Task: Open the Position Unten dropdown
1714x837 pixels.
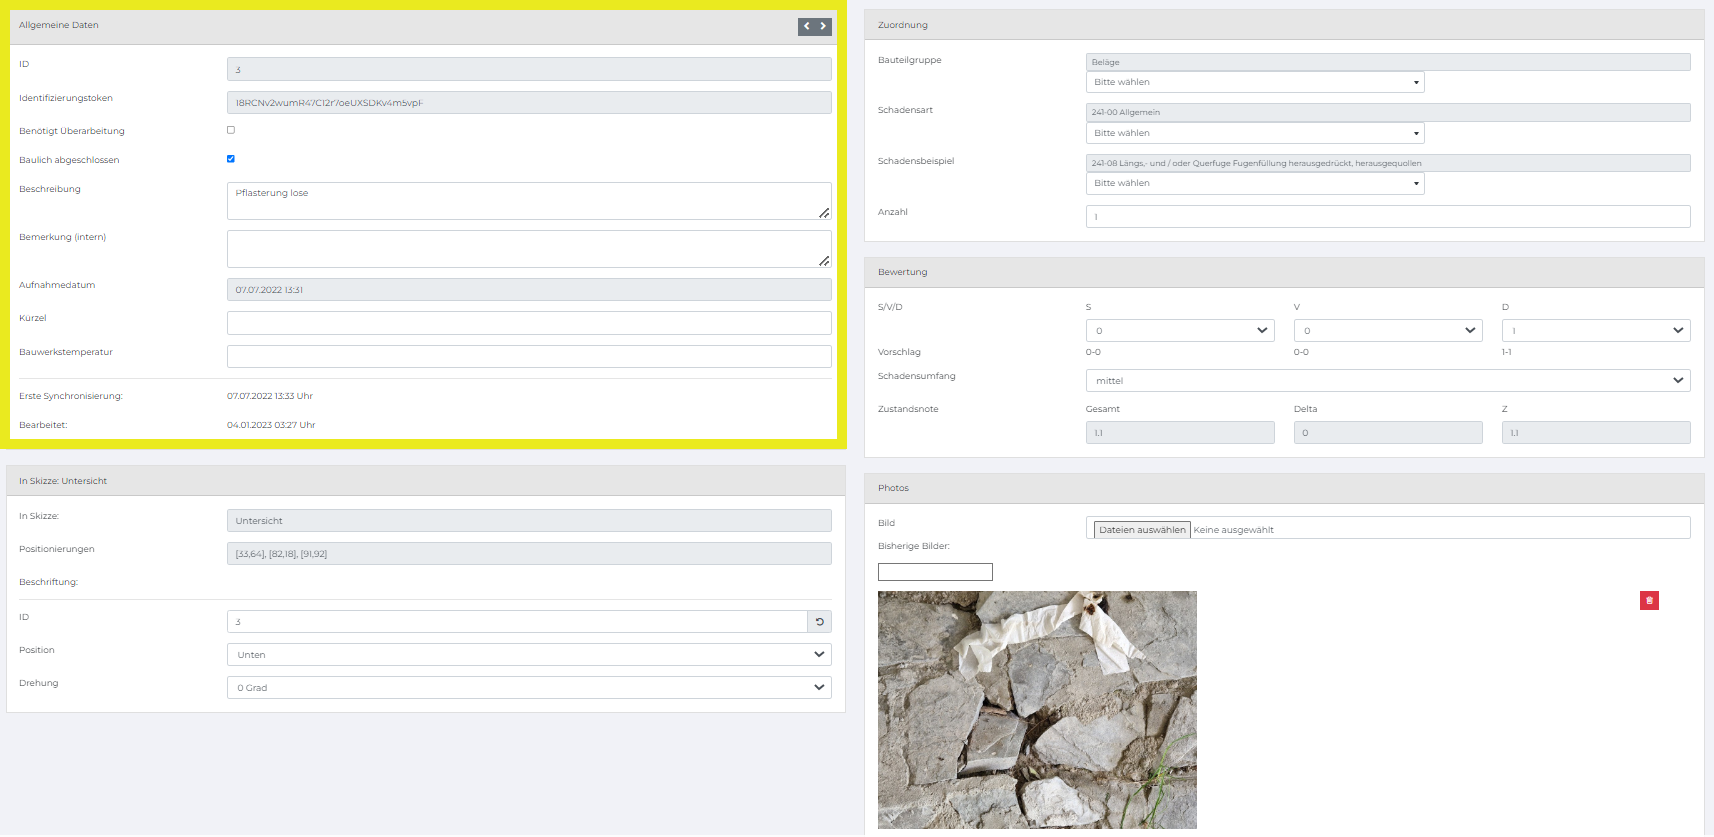Action: (x=529, y=655)
